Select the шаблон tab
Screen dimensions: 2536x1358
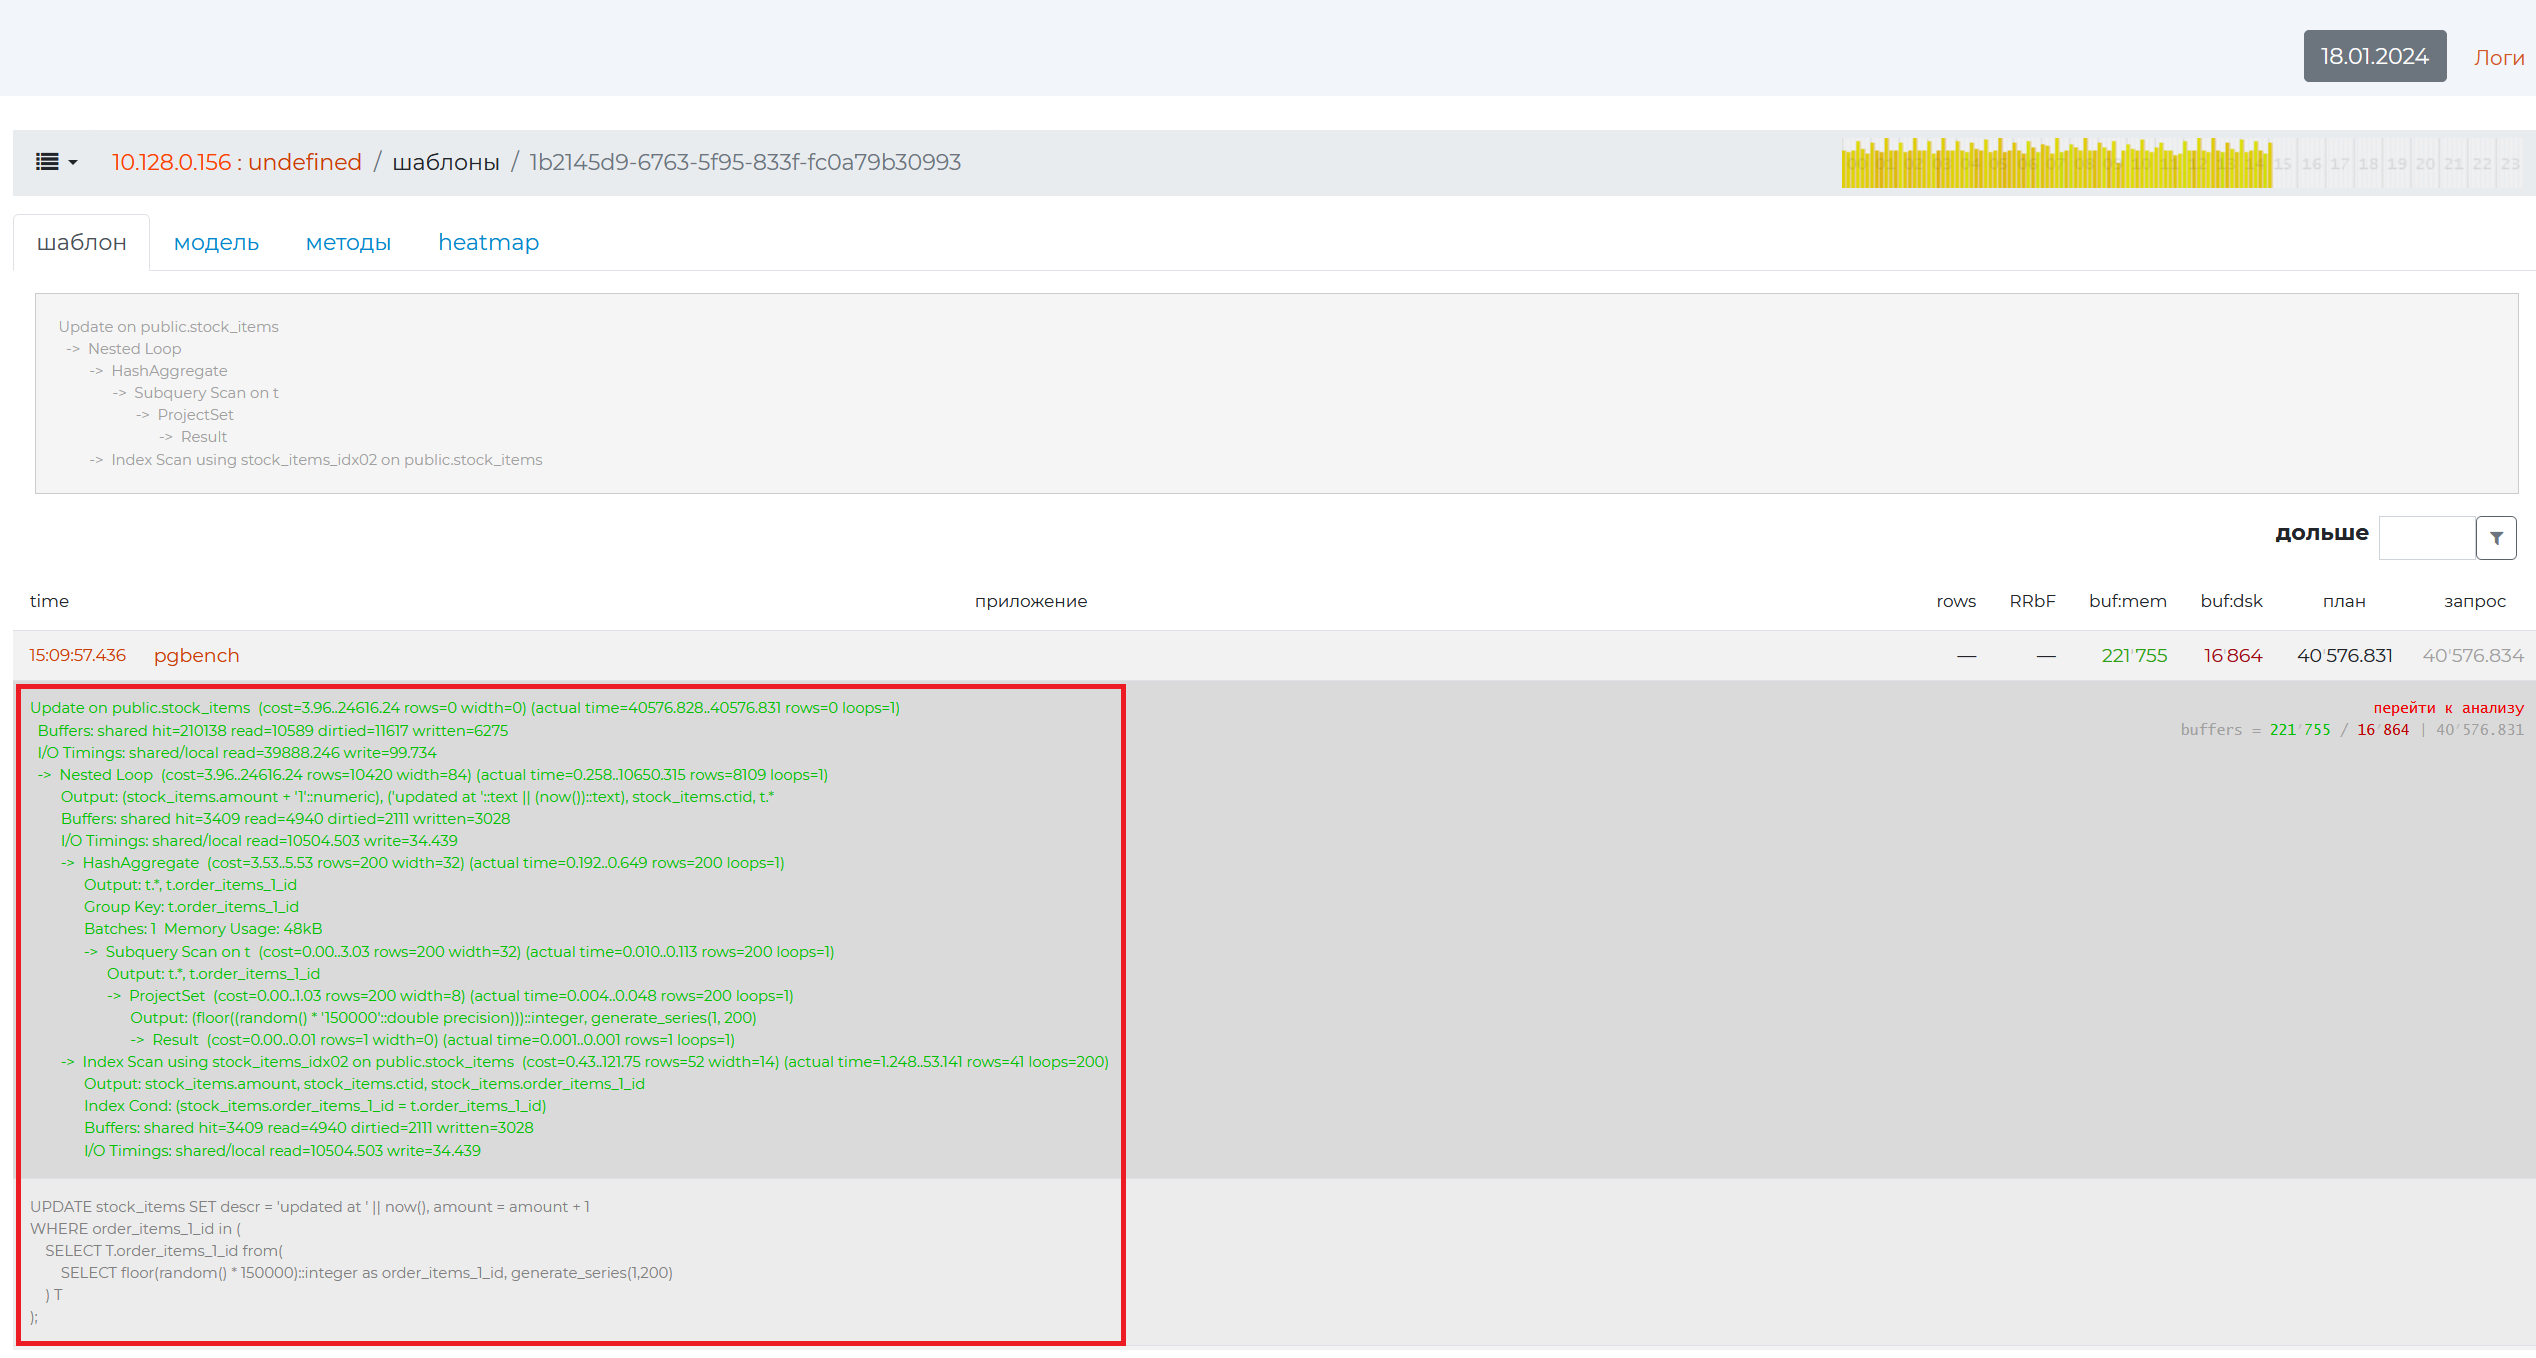click(x=81, y=243)
